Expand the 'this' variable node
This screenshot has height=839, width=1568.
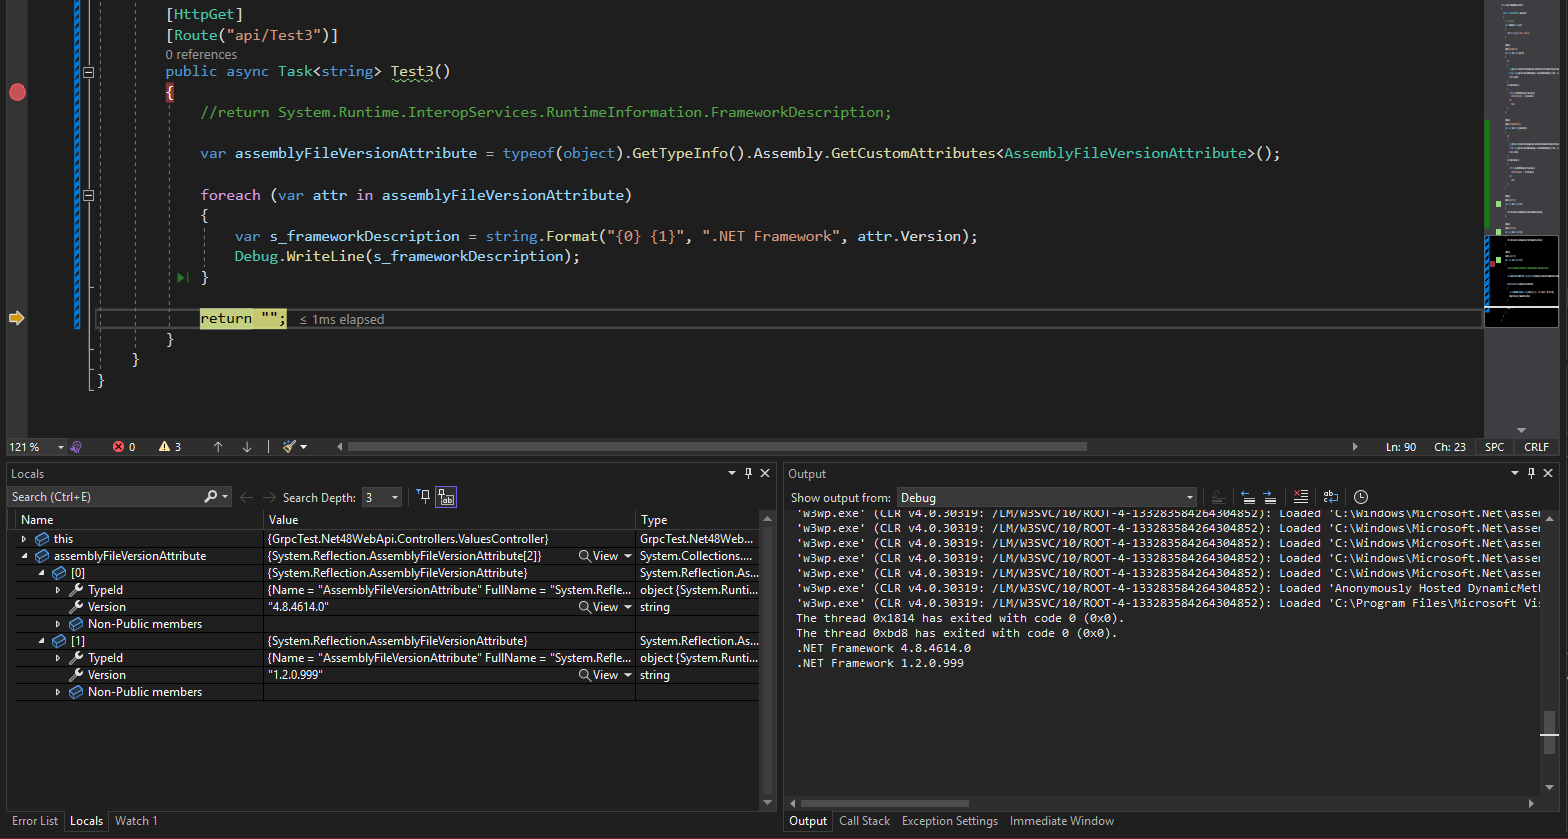24,539
